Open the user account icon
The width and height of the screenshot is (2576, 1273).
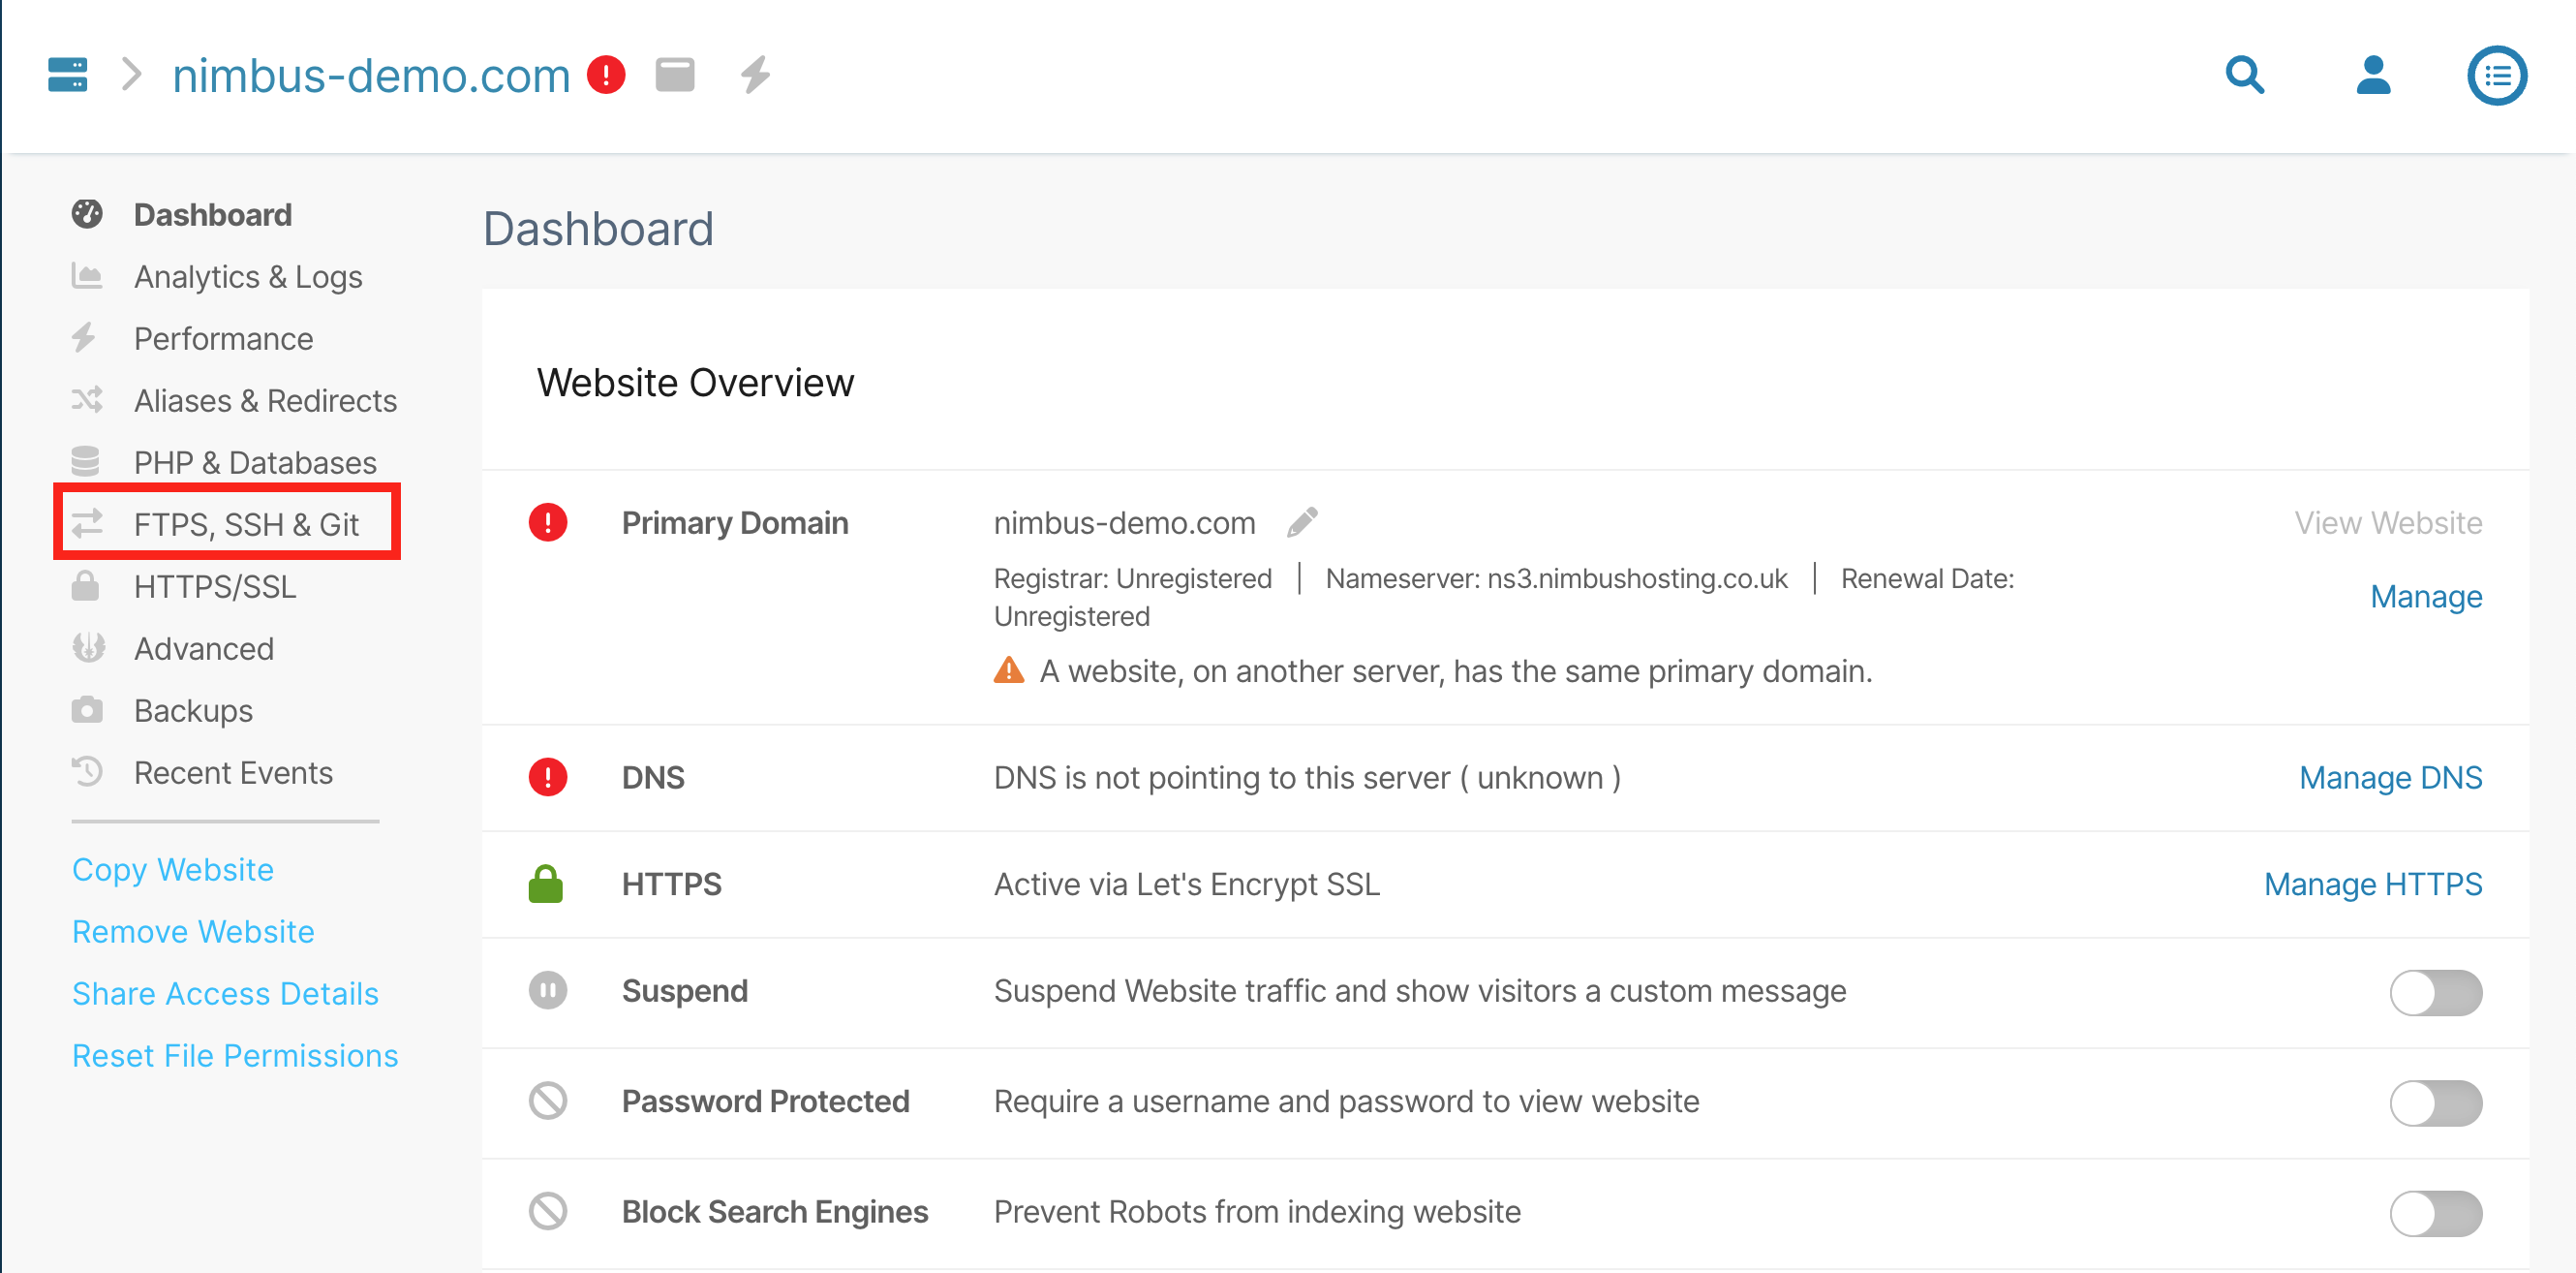tap(2372, 75)
